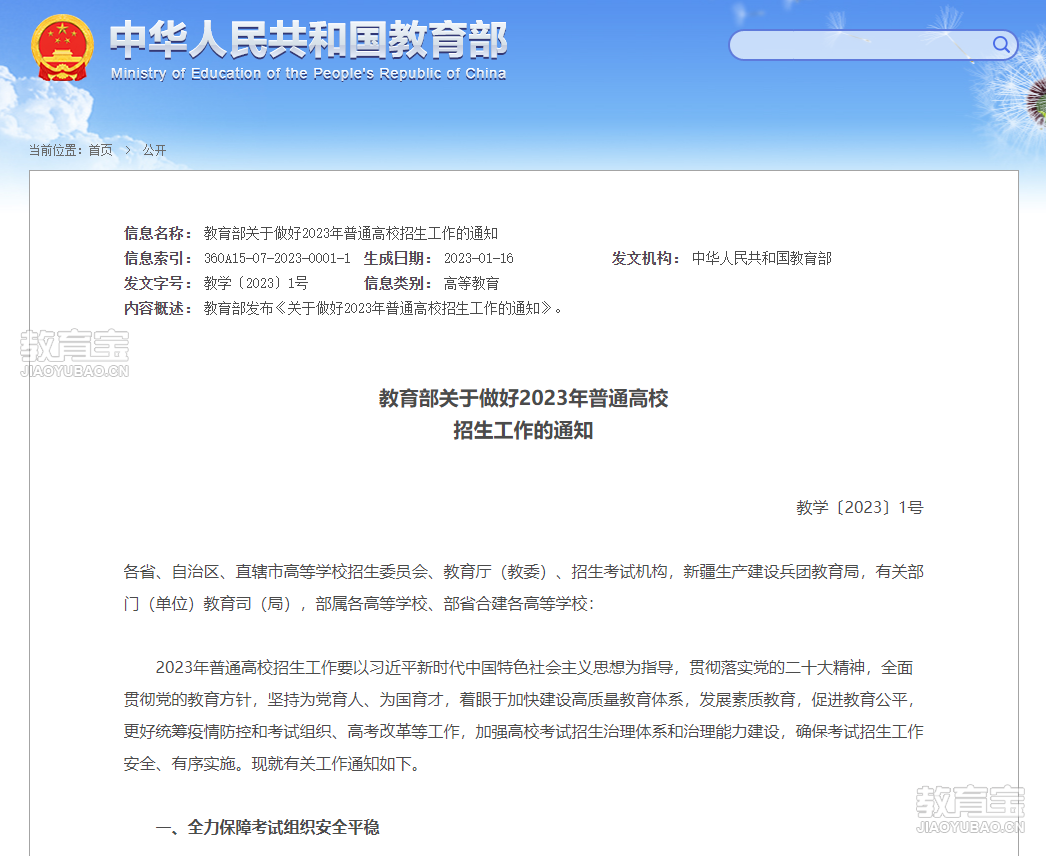Screen dimensions: 1046x856
Task: Click the breadcrumb chevron arrow after 首页
Action: 128,150
